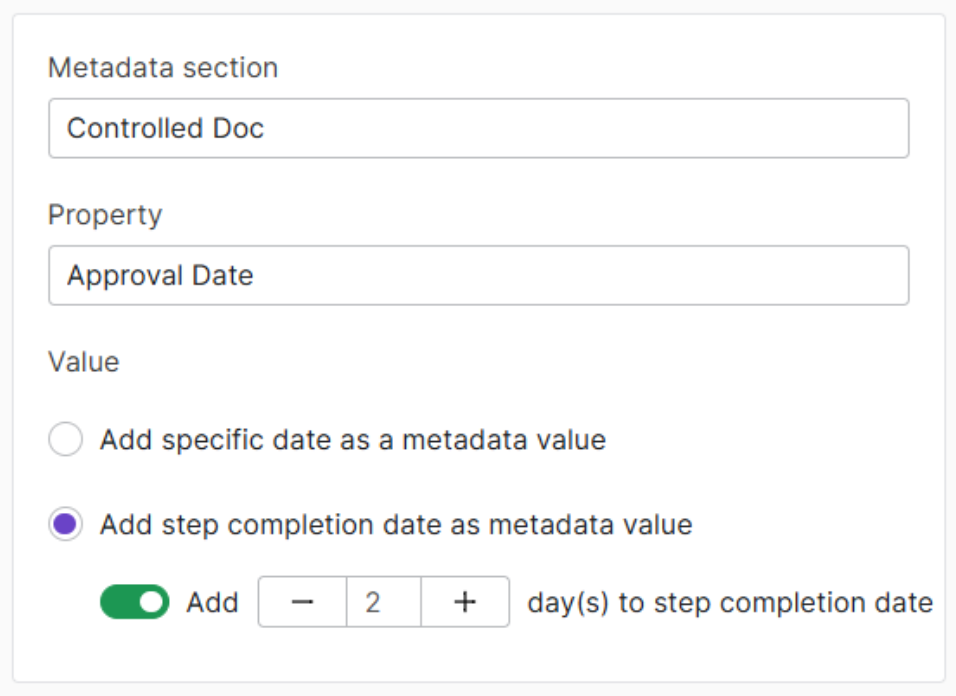Click the purple dot of the selected radio
The width and height of the screenshot is (956, 696).
click(65, 524)
